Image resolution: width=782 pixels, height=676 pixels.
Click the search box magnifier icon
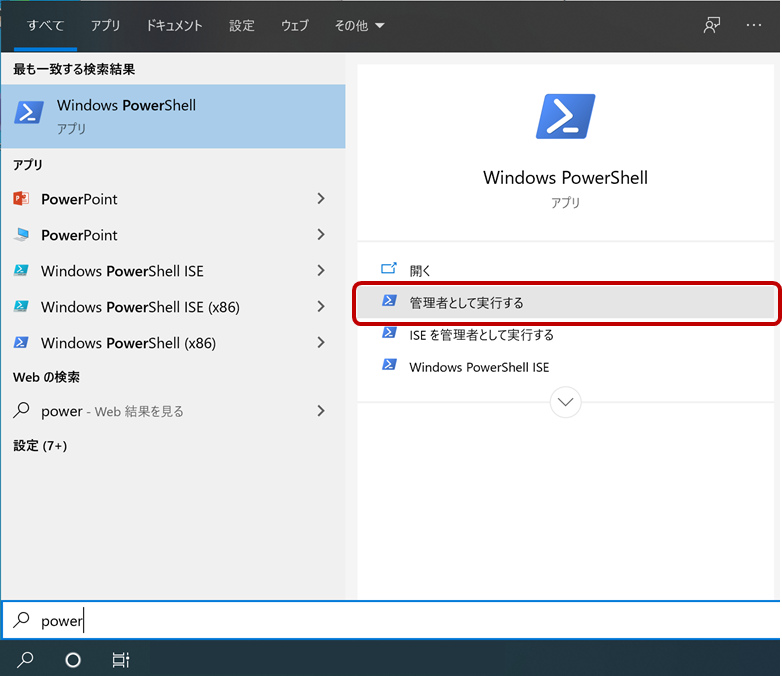(x=21, y=620)
